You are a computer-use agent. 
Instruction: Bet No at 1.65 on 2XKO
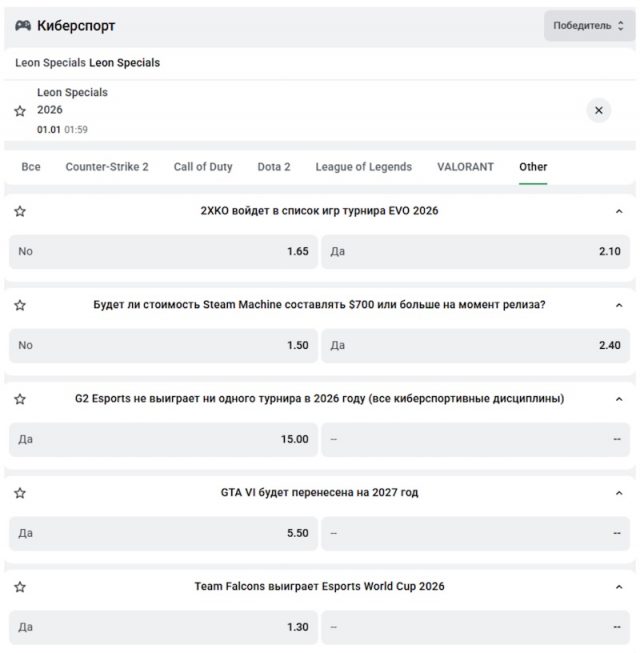163,252
